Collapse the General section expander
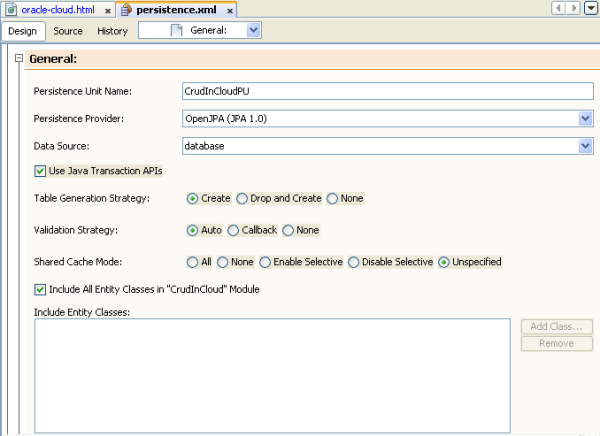 click(18, 59)
